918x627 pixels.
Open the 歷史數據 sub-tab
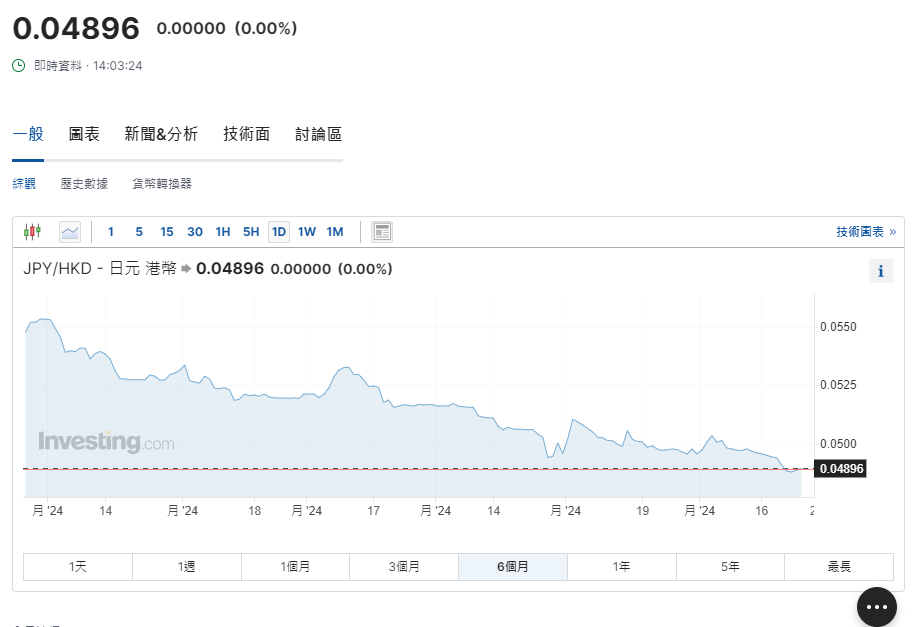tap(84, 184)
